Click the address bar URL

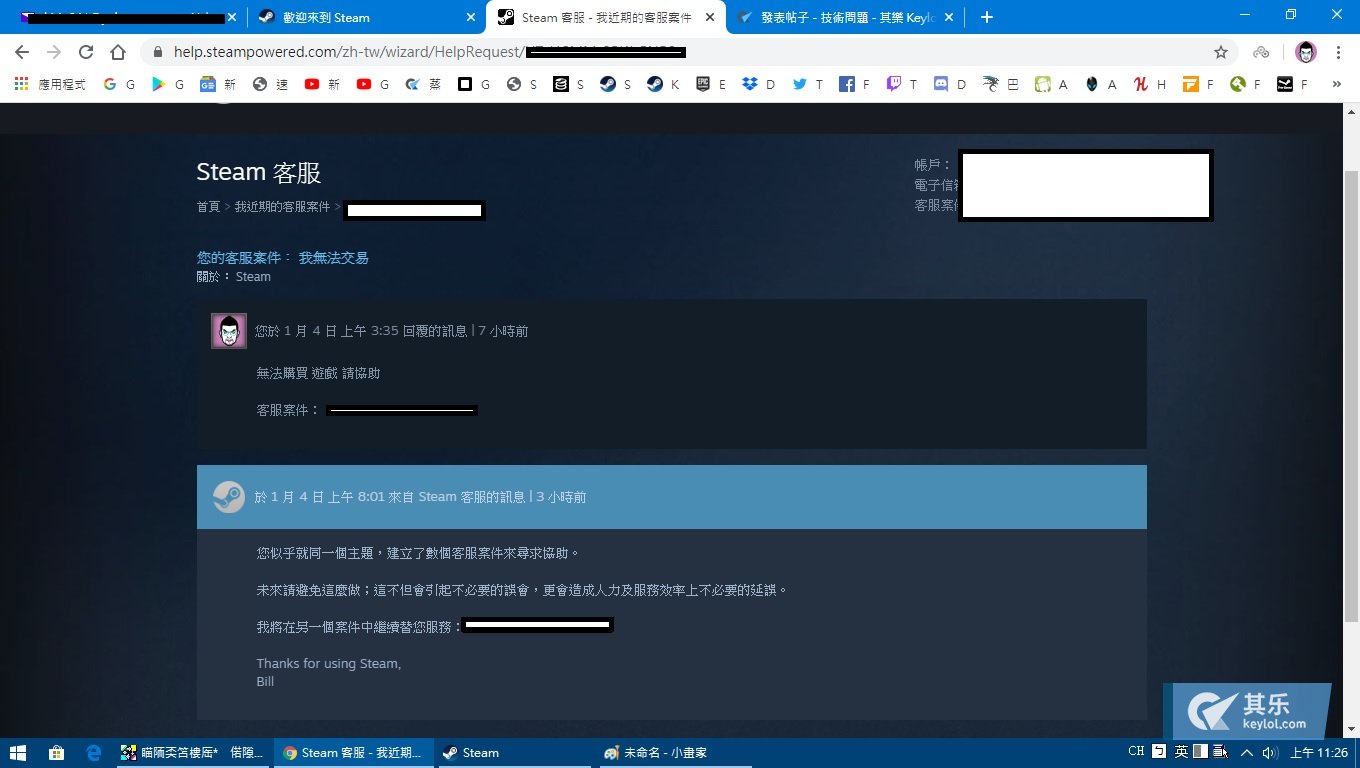[430, 52]
